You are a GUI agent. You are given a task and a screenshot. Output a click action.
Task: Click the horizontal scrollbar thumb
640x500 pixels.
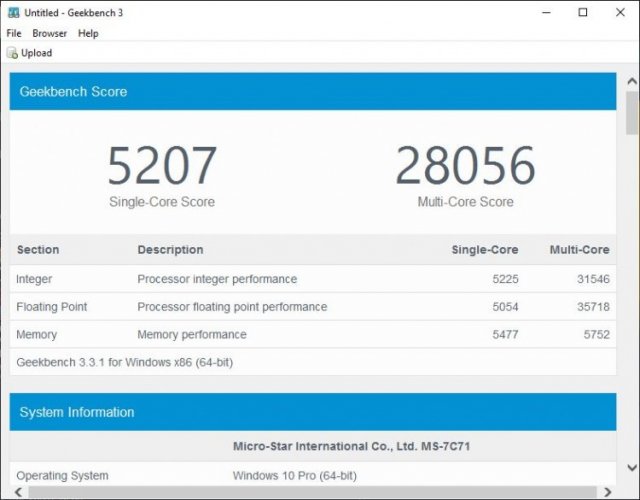coord(300,492)
